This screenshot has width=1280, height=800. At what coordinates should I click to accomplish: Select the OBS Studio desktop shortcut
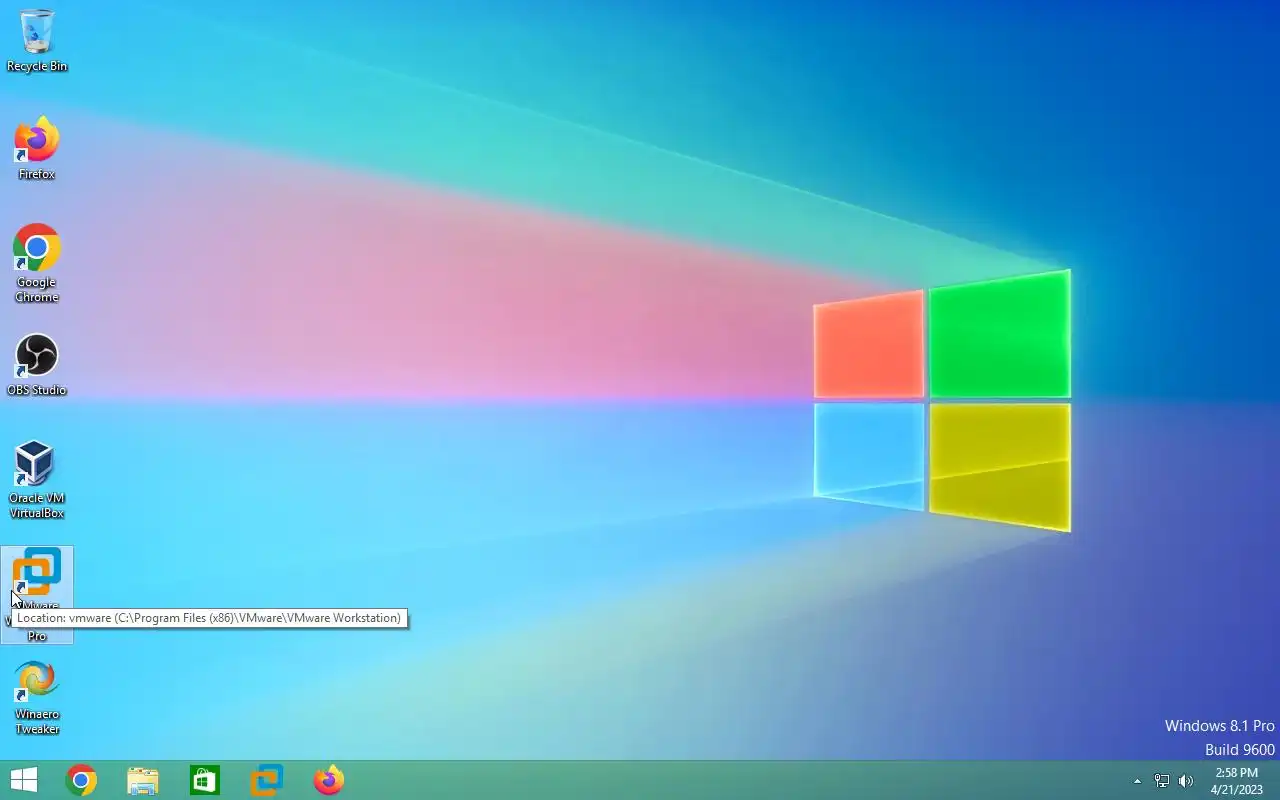pos(37,364)
